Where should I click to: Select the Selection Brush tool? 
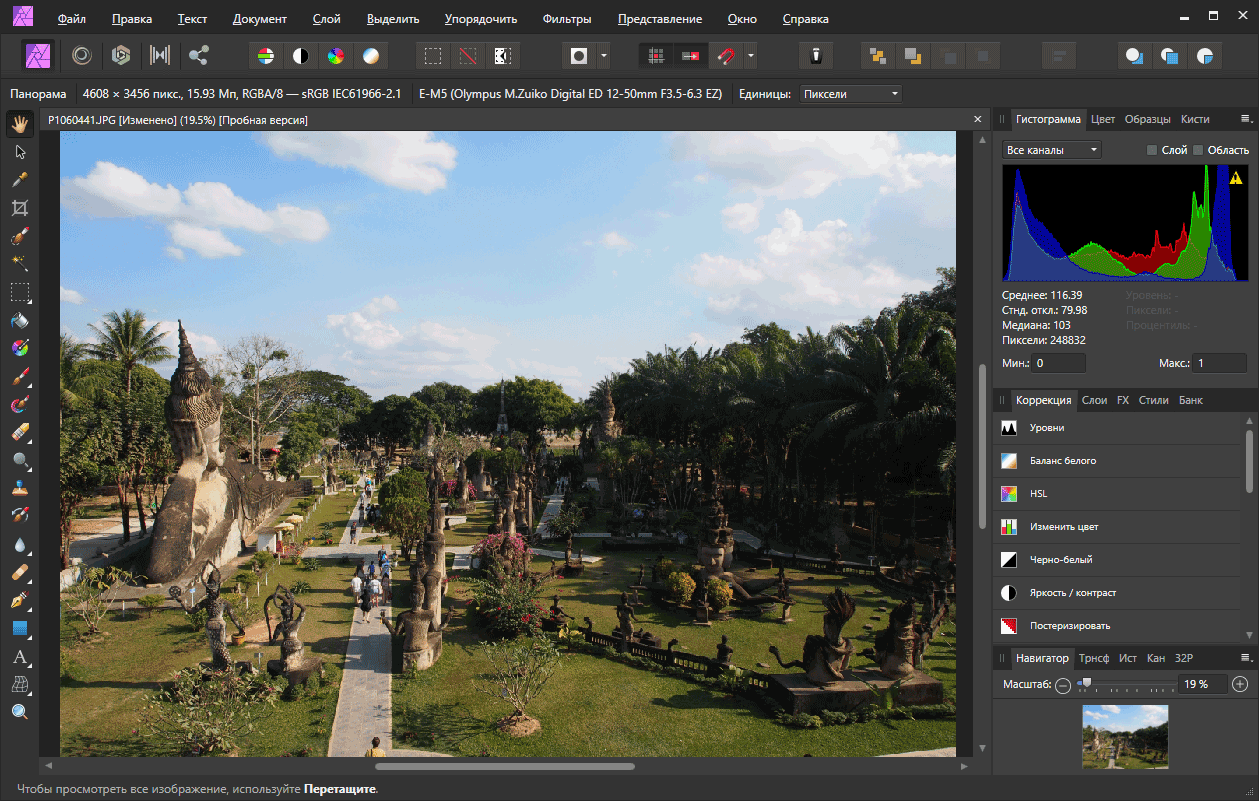(19, 237)
